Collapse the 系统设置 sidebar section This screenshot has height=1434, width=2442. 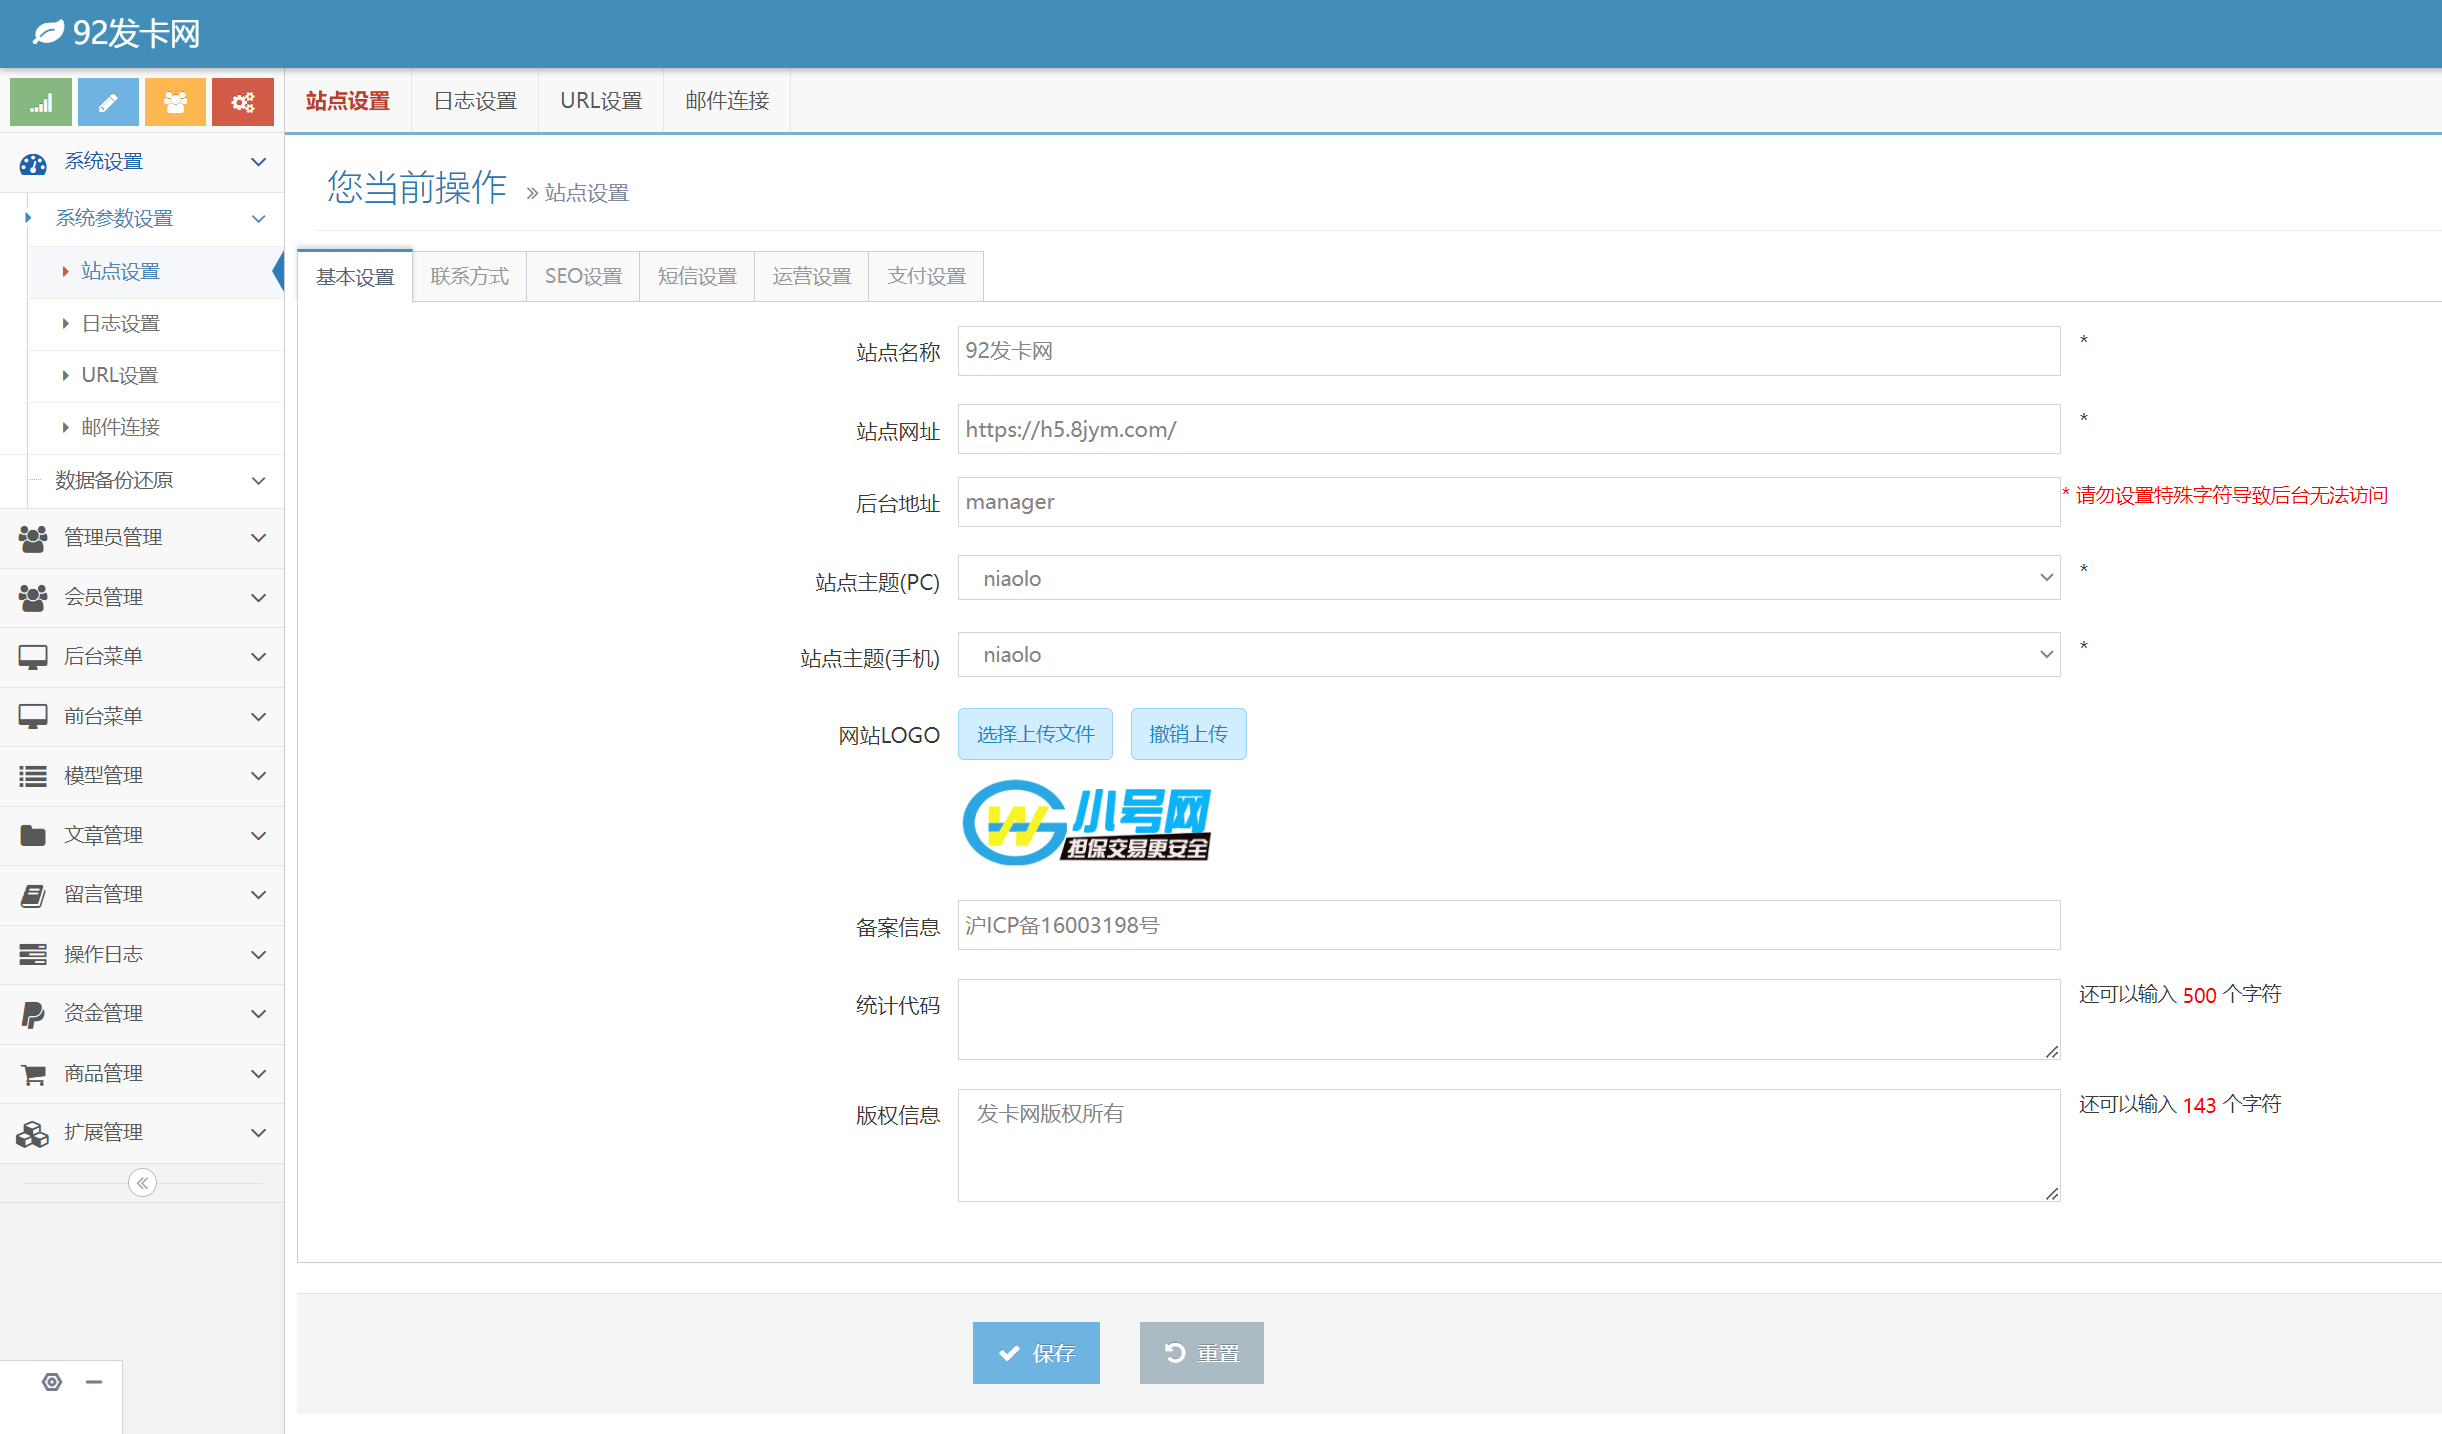(142, 162)
